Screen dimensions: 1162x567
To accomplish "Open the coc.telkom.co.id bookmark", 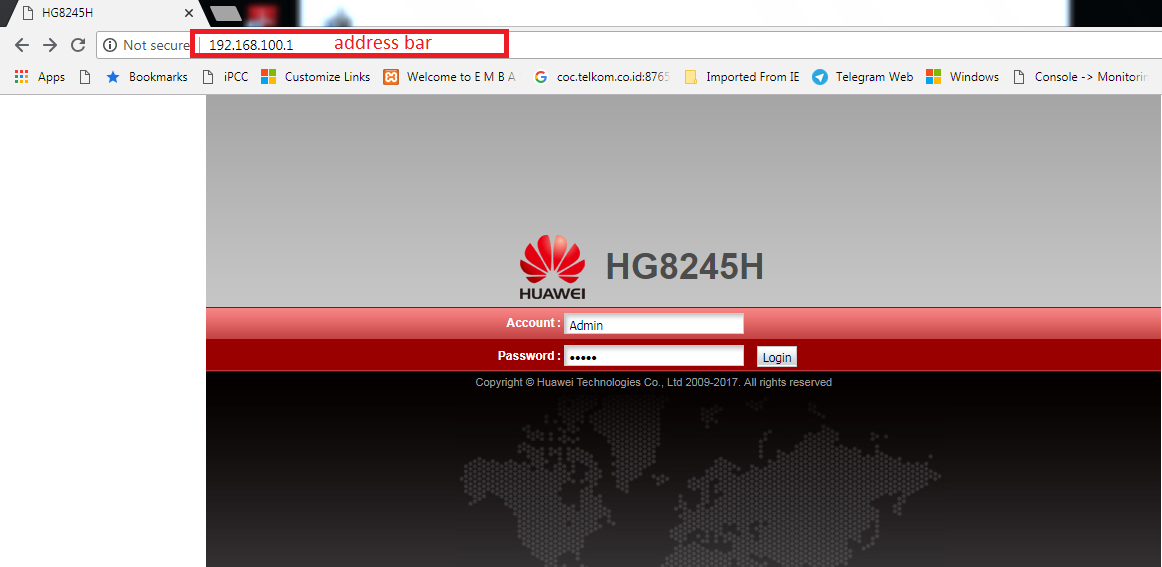I will point(601,76).
